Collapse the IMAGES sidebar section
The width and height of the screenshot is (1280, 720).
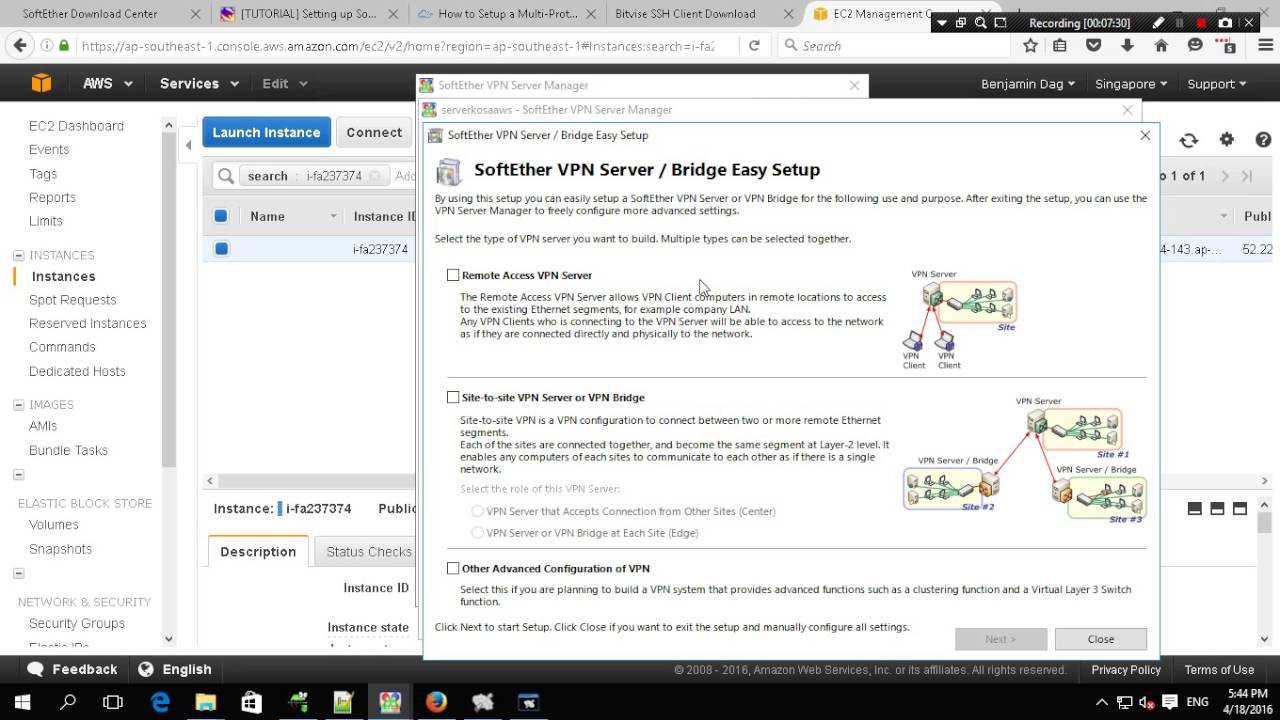tap(19, 405)
